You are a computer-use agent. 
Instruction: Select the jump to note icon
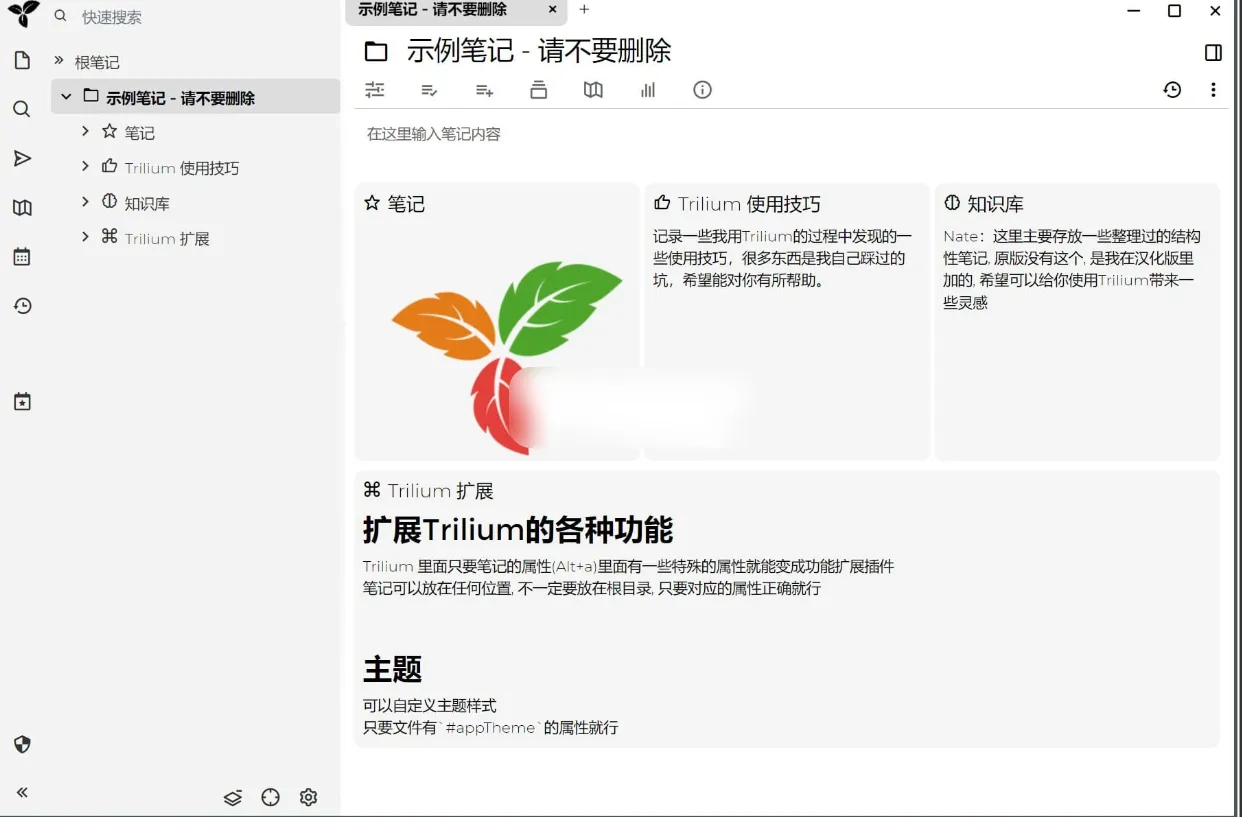point(22,158)
